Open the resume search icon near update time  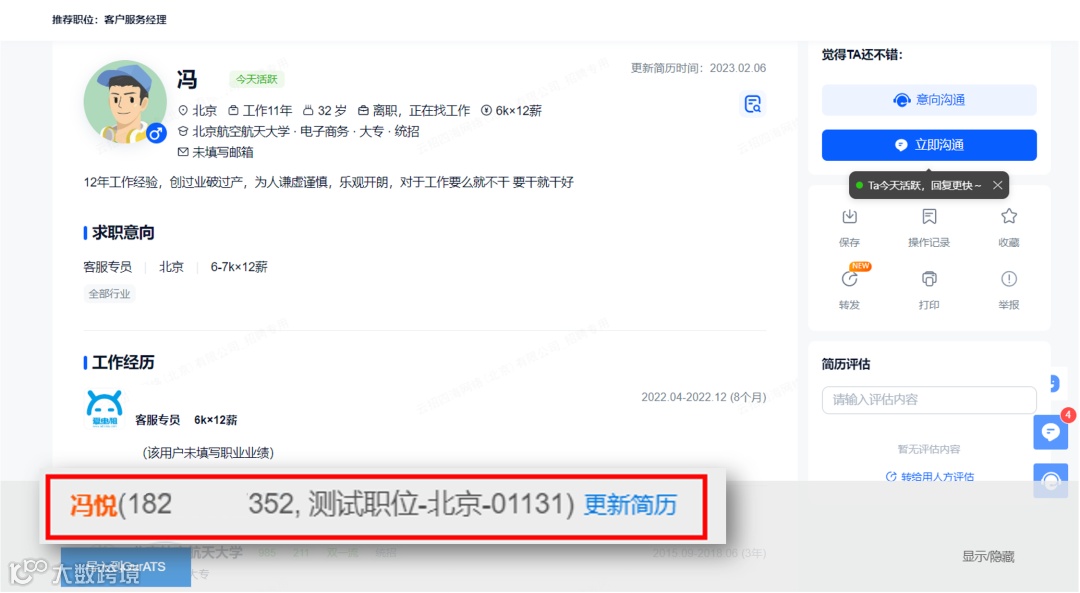[752, 104]
